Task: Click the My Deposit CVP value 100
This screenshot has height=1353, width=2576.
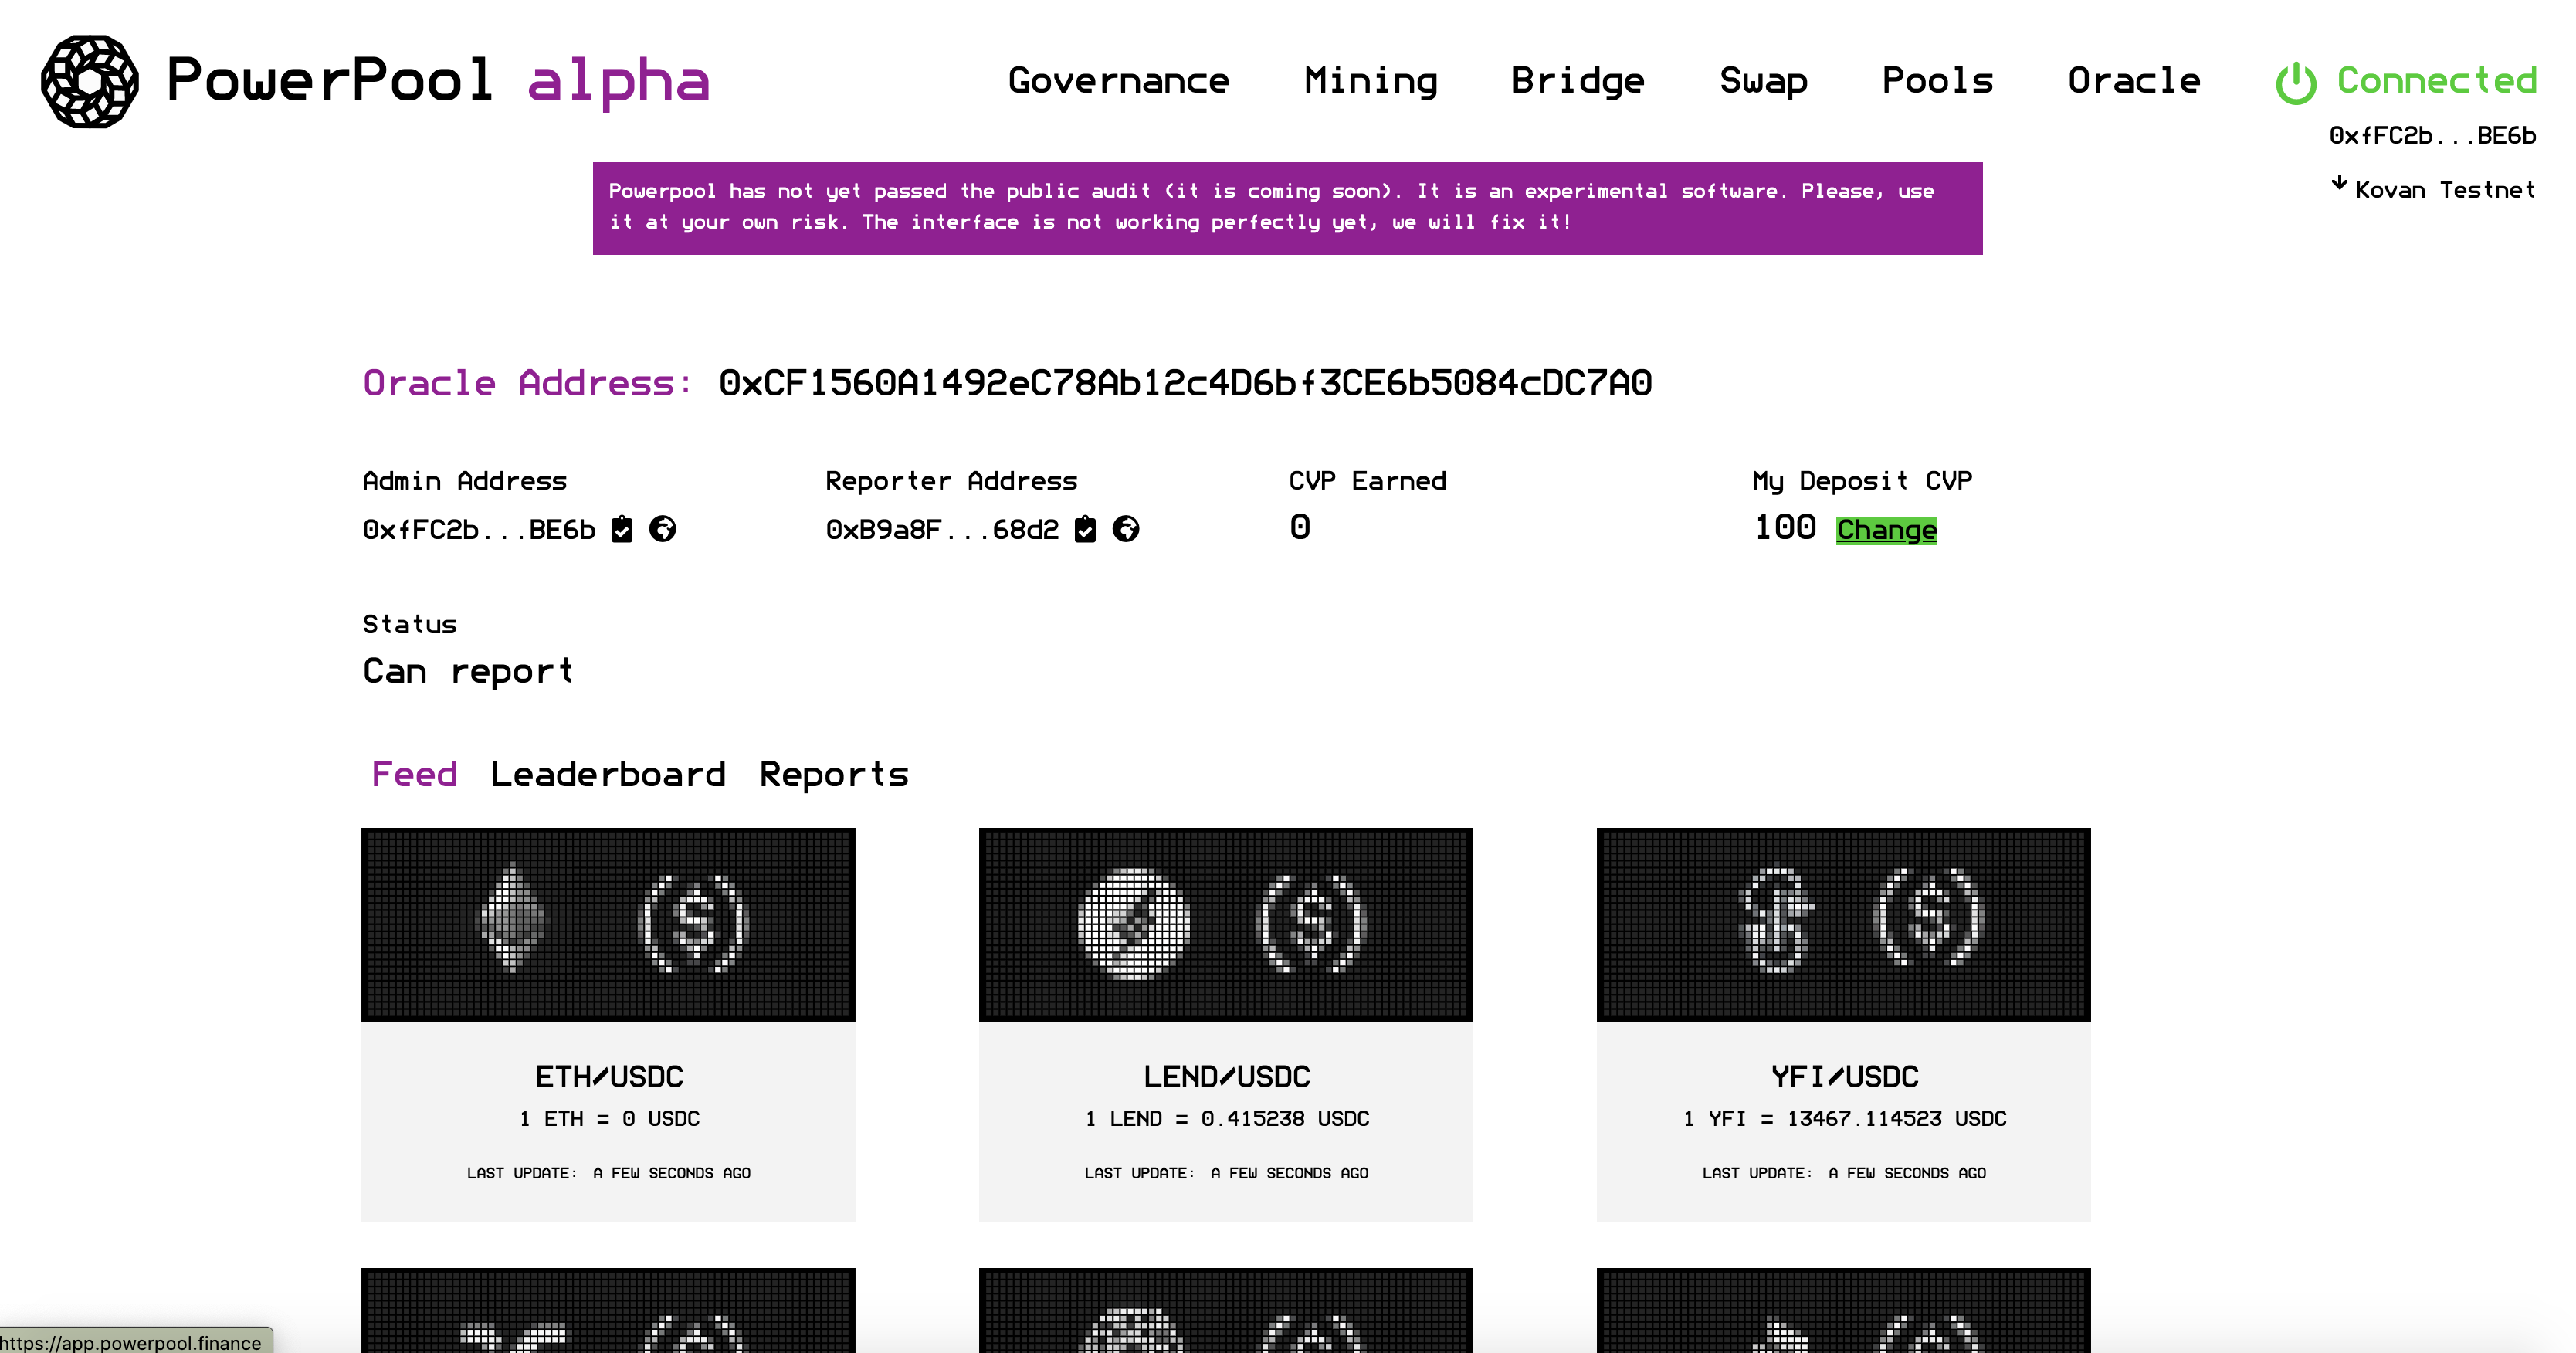Action: (x=1785, y=527)
